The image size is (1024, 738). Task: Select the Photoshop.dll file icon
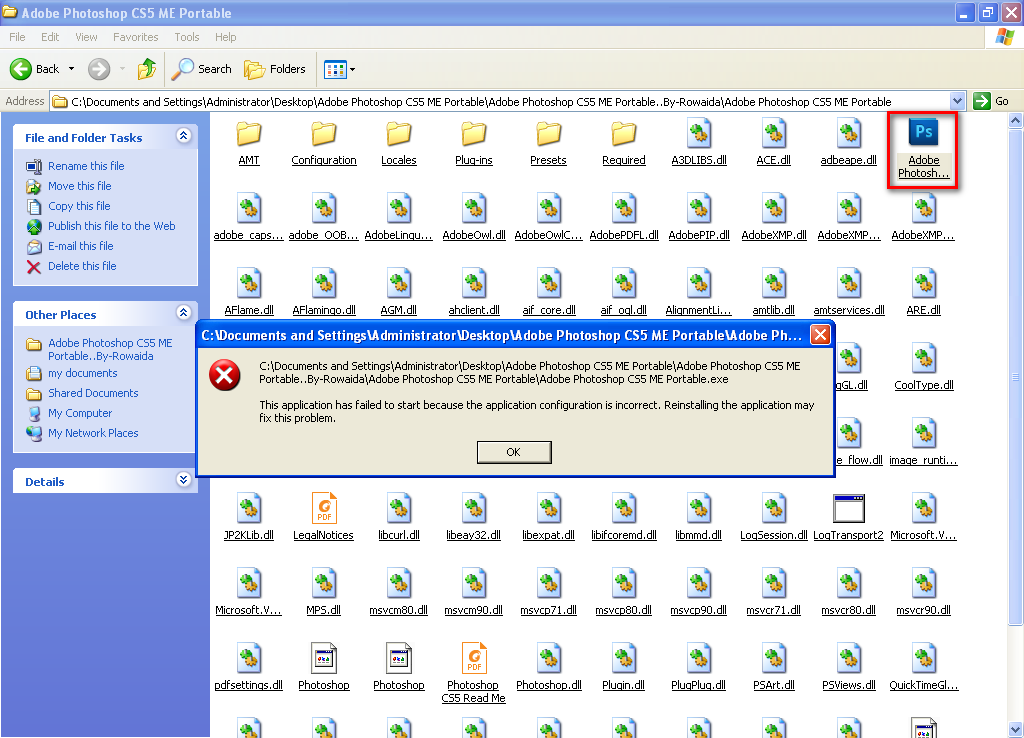(549, 659)
